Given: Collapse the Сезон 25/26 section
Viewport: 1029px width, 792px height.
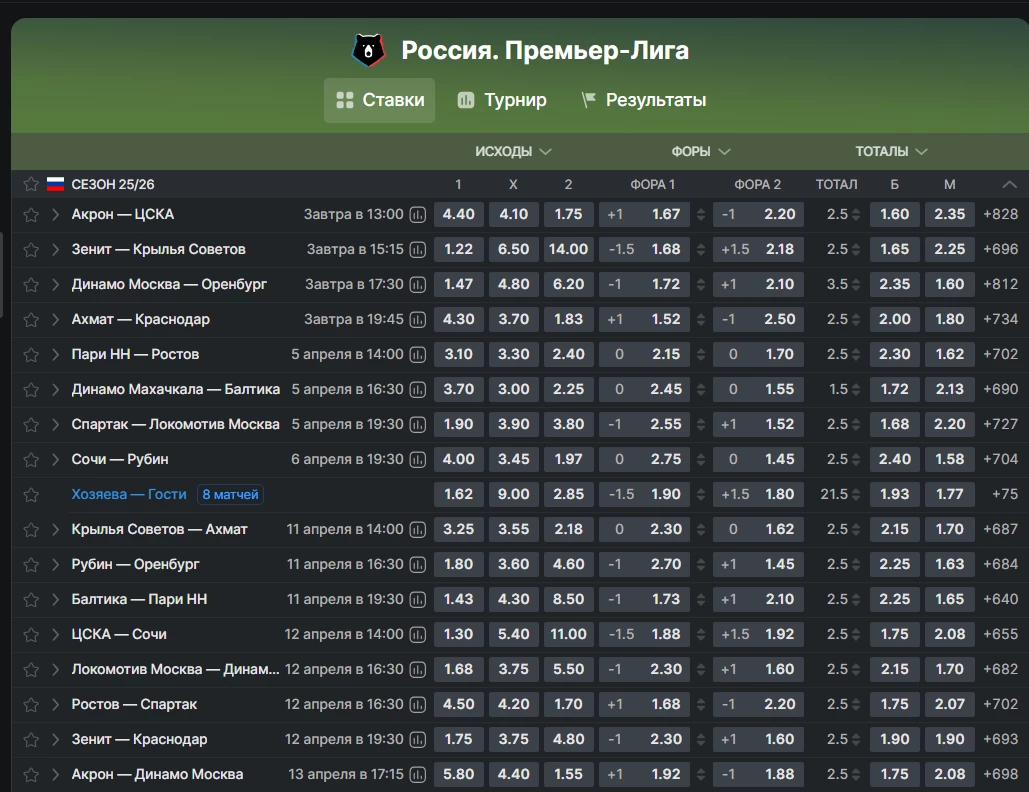Looking at the screenshot, I should [x=1009, y=184].
